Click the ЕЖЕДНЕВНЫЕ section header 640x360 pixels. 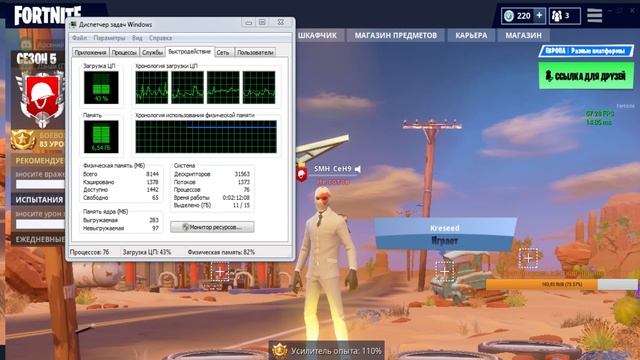[40, 239]
